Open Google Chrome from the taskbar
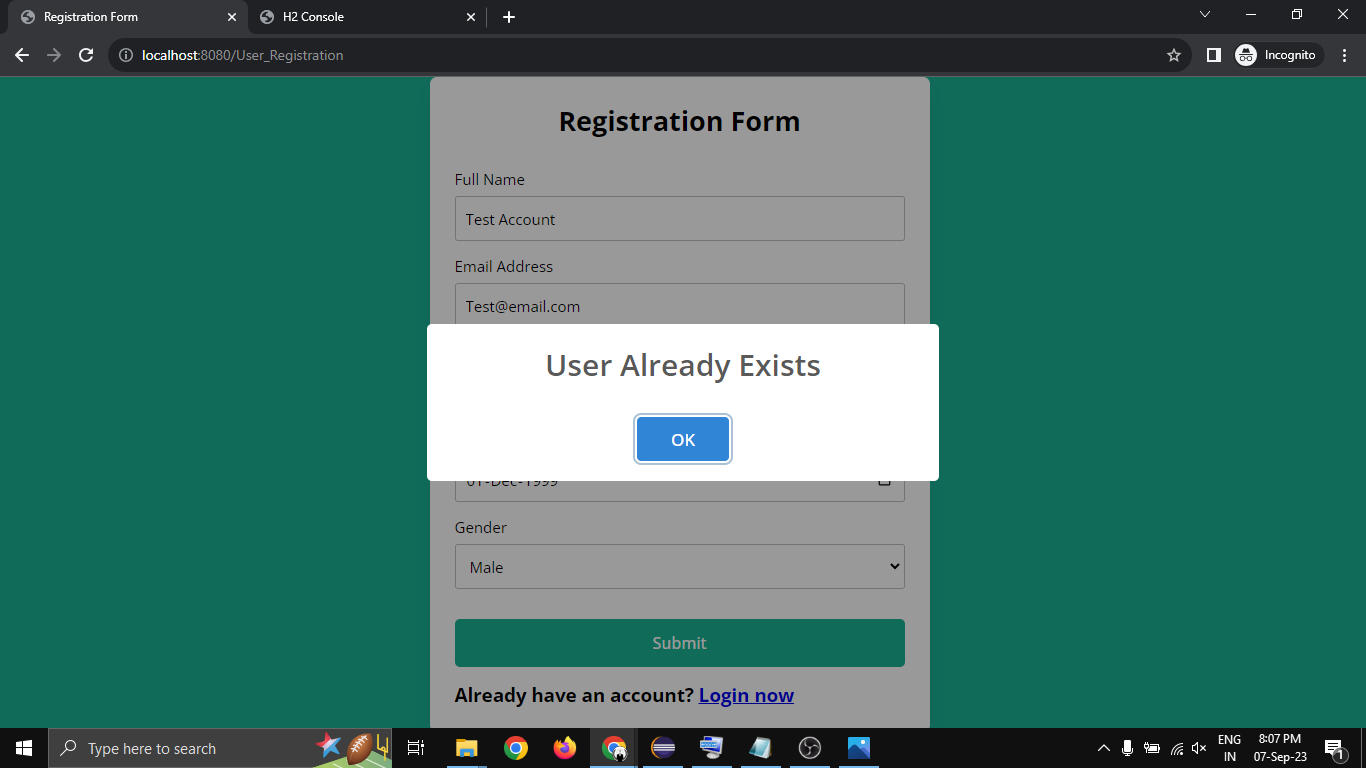 click(x=516, y=748)
